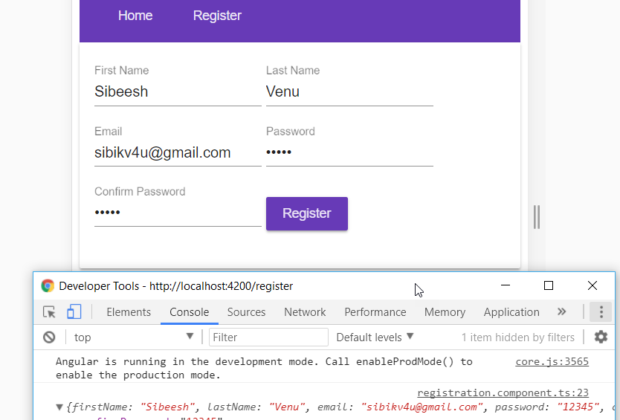The height and width of the screenshot is (420, 620).
Task: Collapse the logged firstName object triangle
Action: click(59, 407)
